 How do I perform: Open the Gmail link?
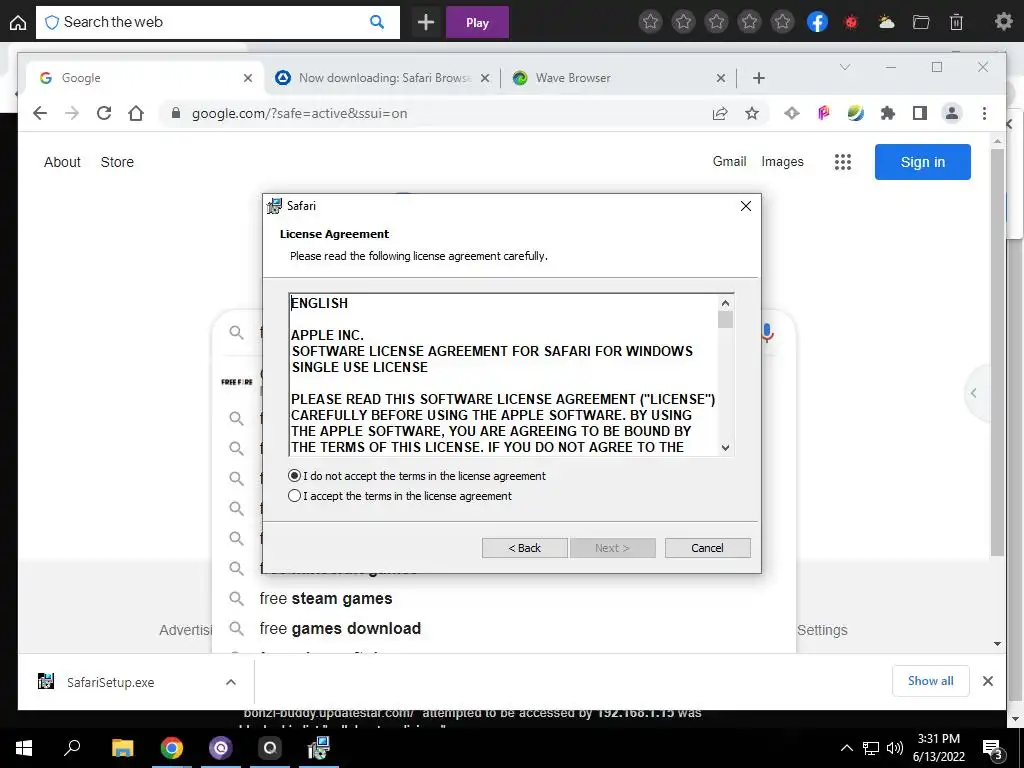pyautogui.click(x=729, y=161)
